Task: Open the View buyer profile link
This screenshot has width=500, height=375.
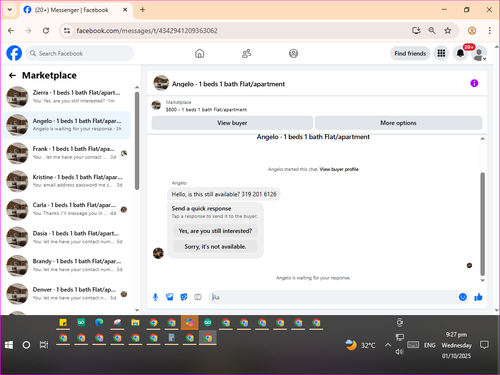Action: point(339,169)
